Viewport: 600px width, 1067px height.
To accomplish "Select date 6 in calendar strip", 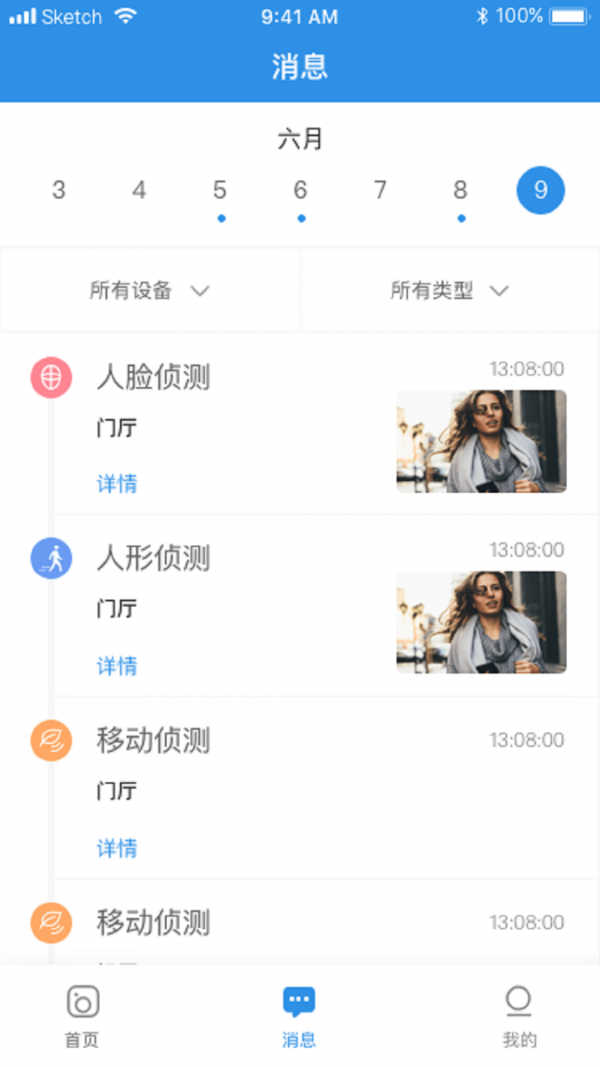I will click(x=300, y=190).
